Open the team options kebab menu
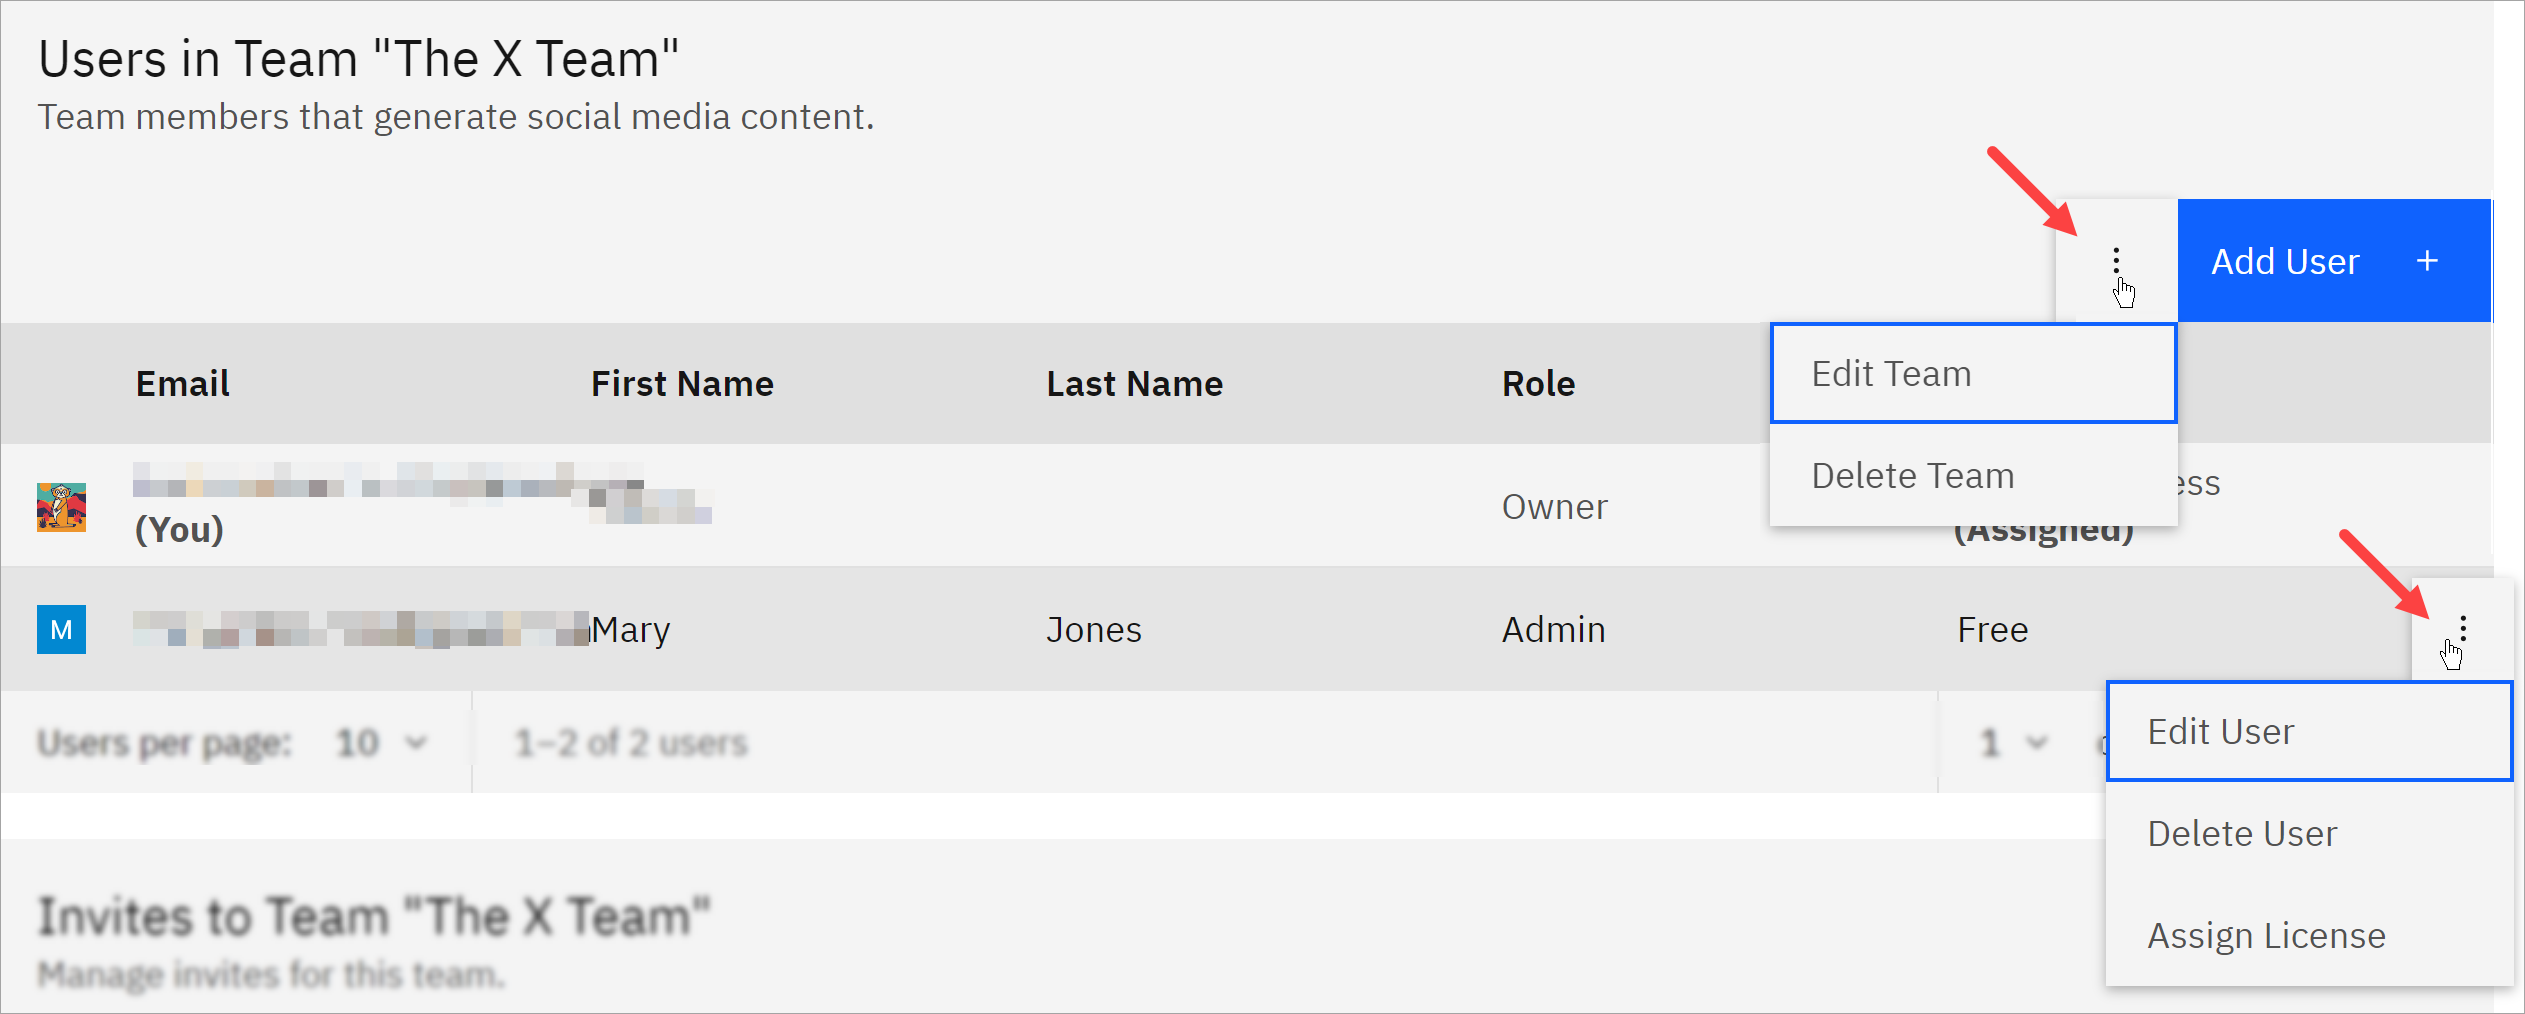Image resolution: width=2525 pixels, height=1014 pixels. point(2116,261)
